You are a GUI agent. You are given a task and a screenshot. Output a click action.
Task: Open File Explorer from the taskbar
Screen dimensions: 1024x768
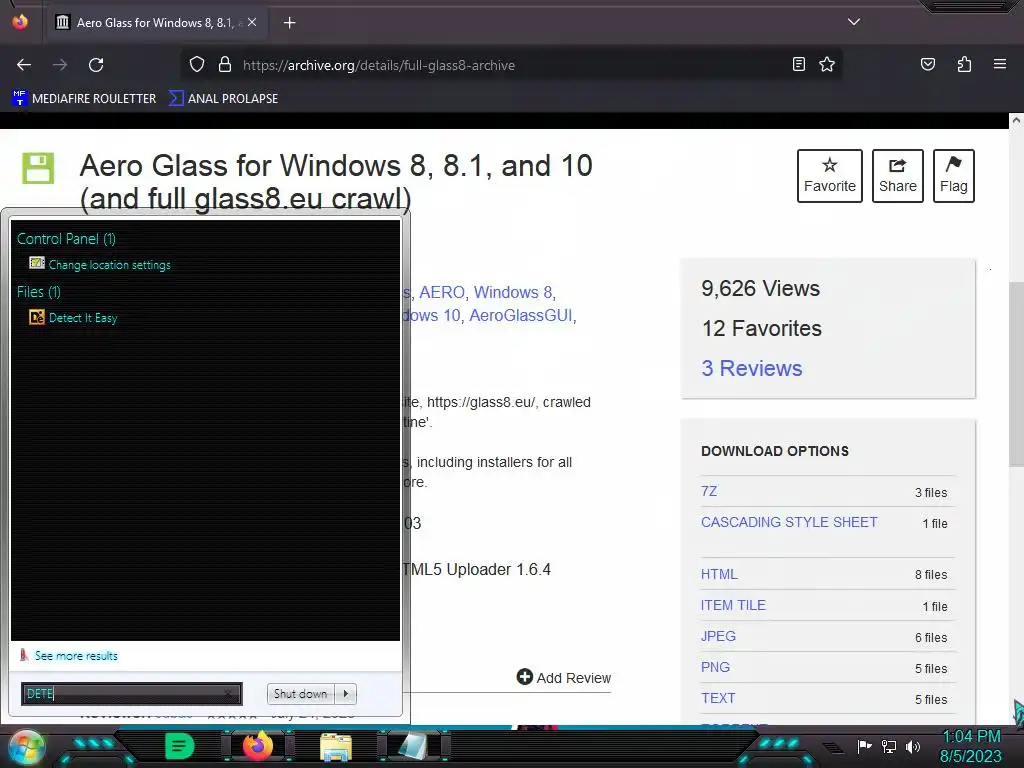[336, 746]
